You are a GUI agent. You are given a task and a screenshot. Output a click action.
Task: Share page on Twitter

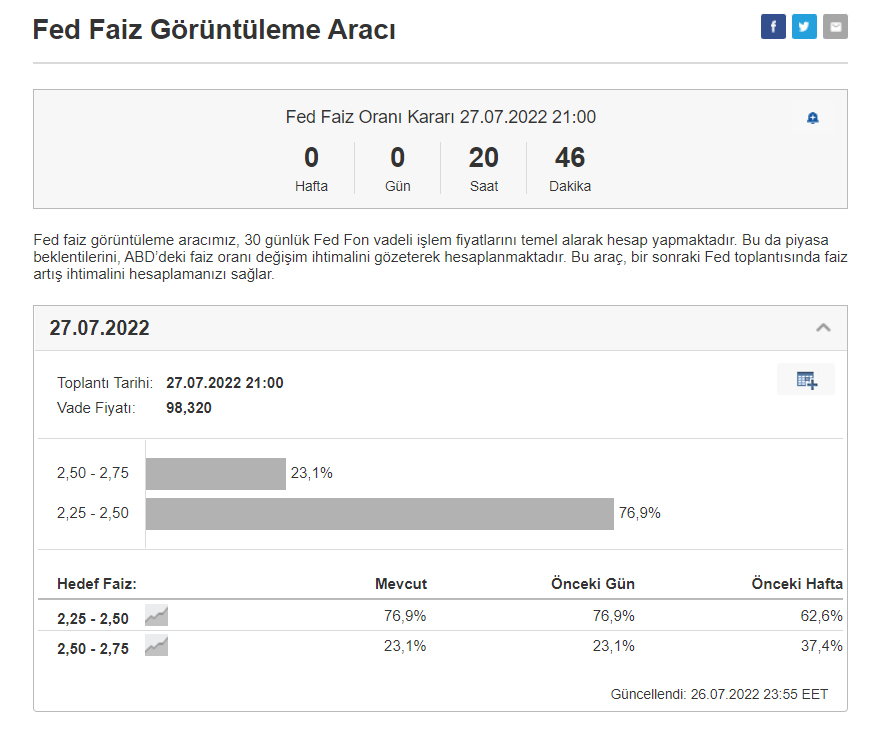[x=804, y=27]
